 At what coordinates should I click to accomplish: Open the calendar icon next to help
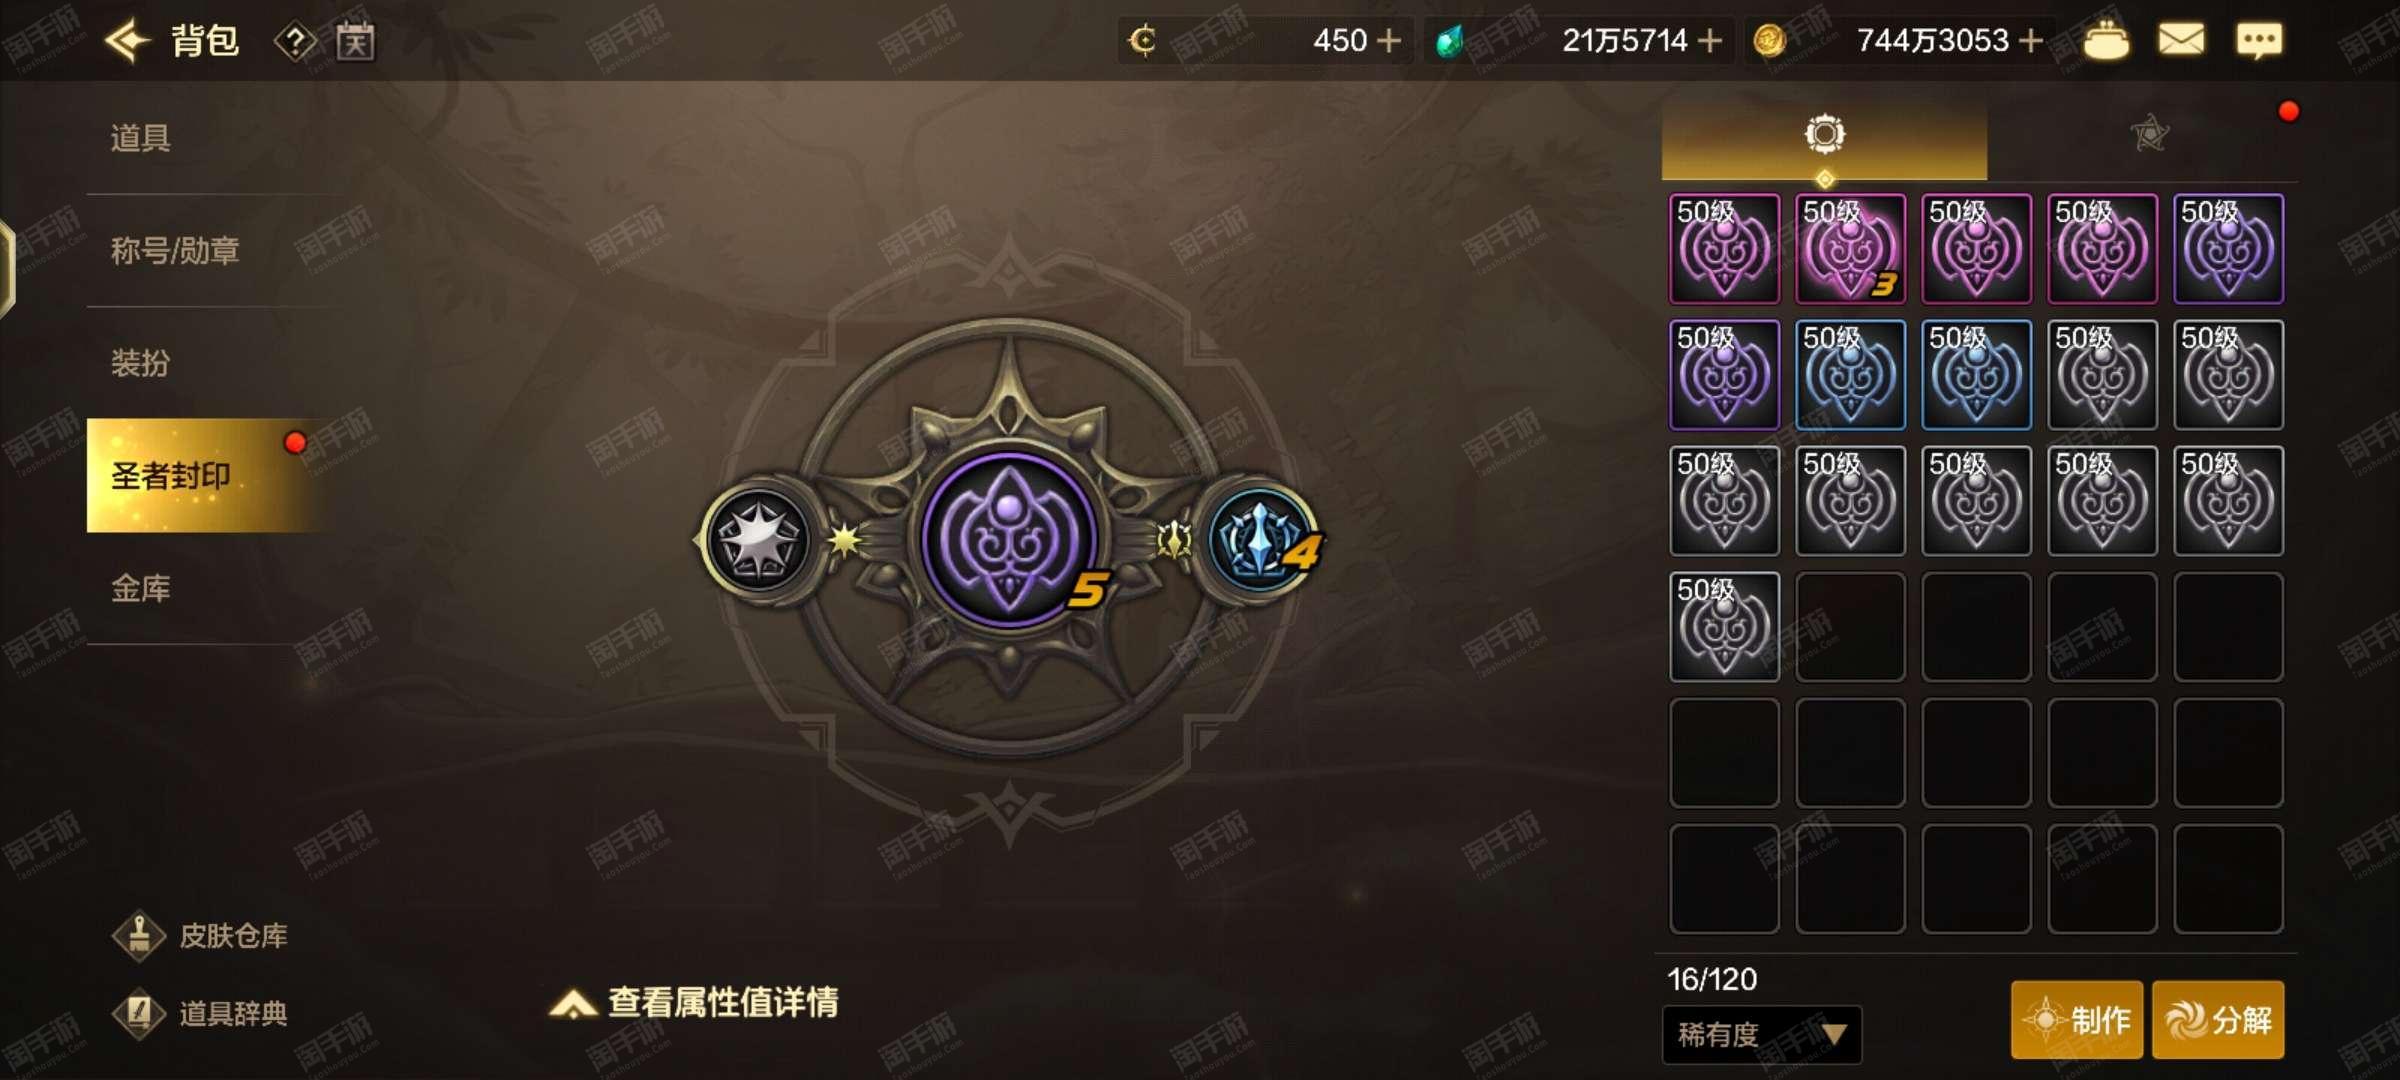pos(355,41)
